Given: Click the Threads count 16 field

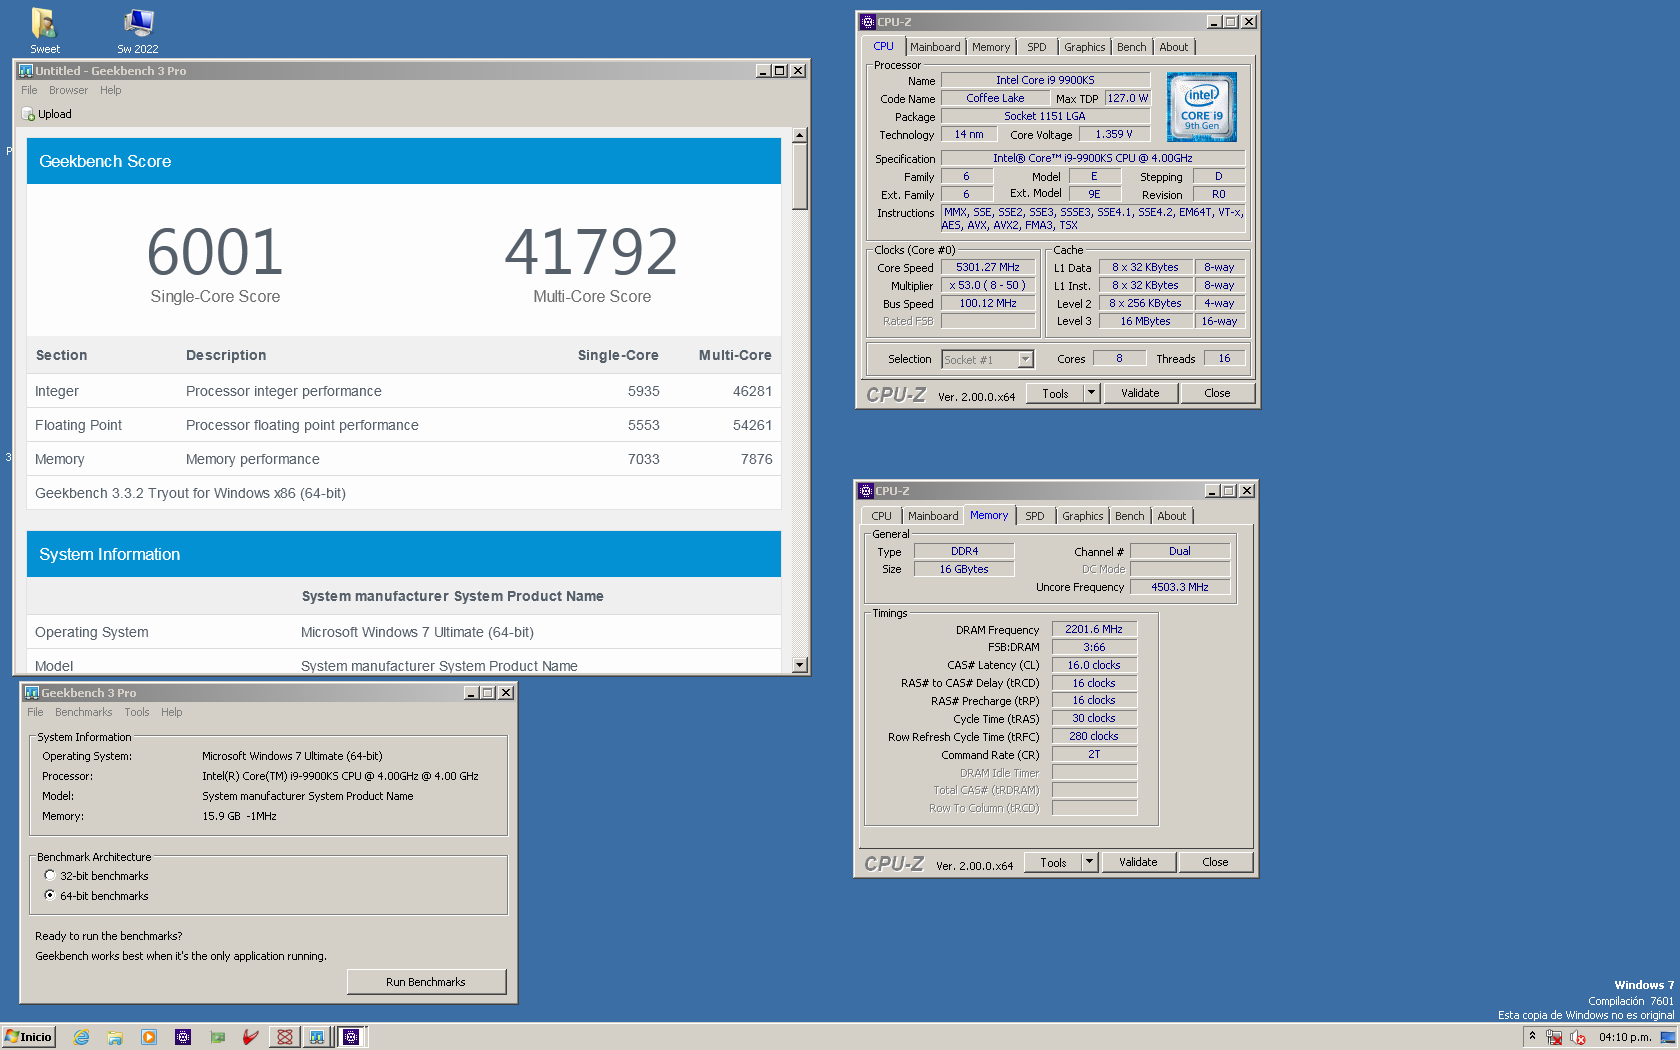Looking at the screenshot, I should pos(1224,358).
